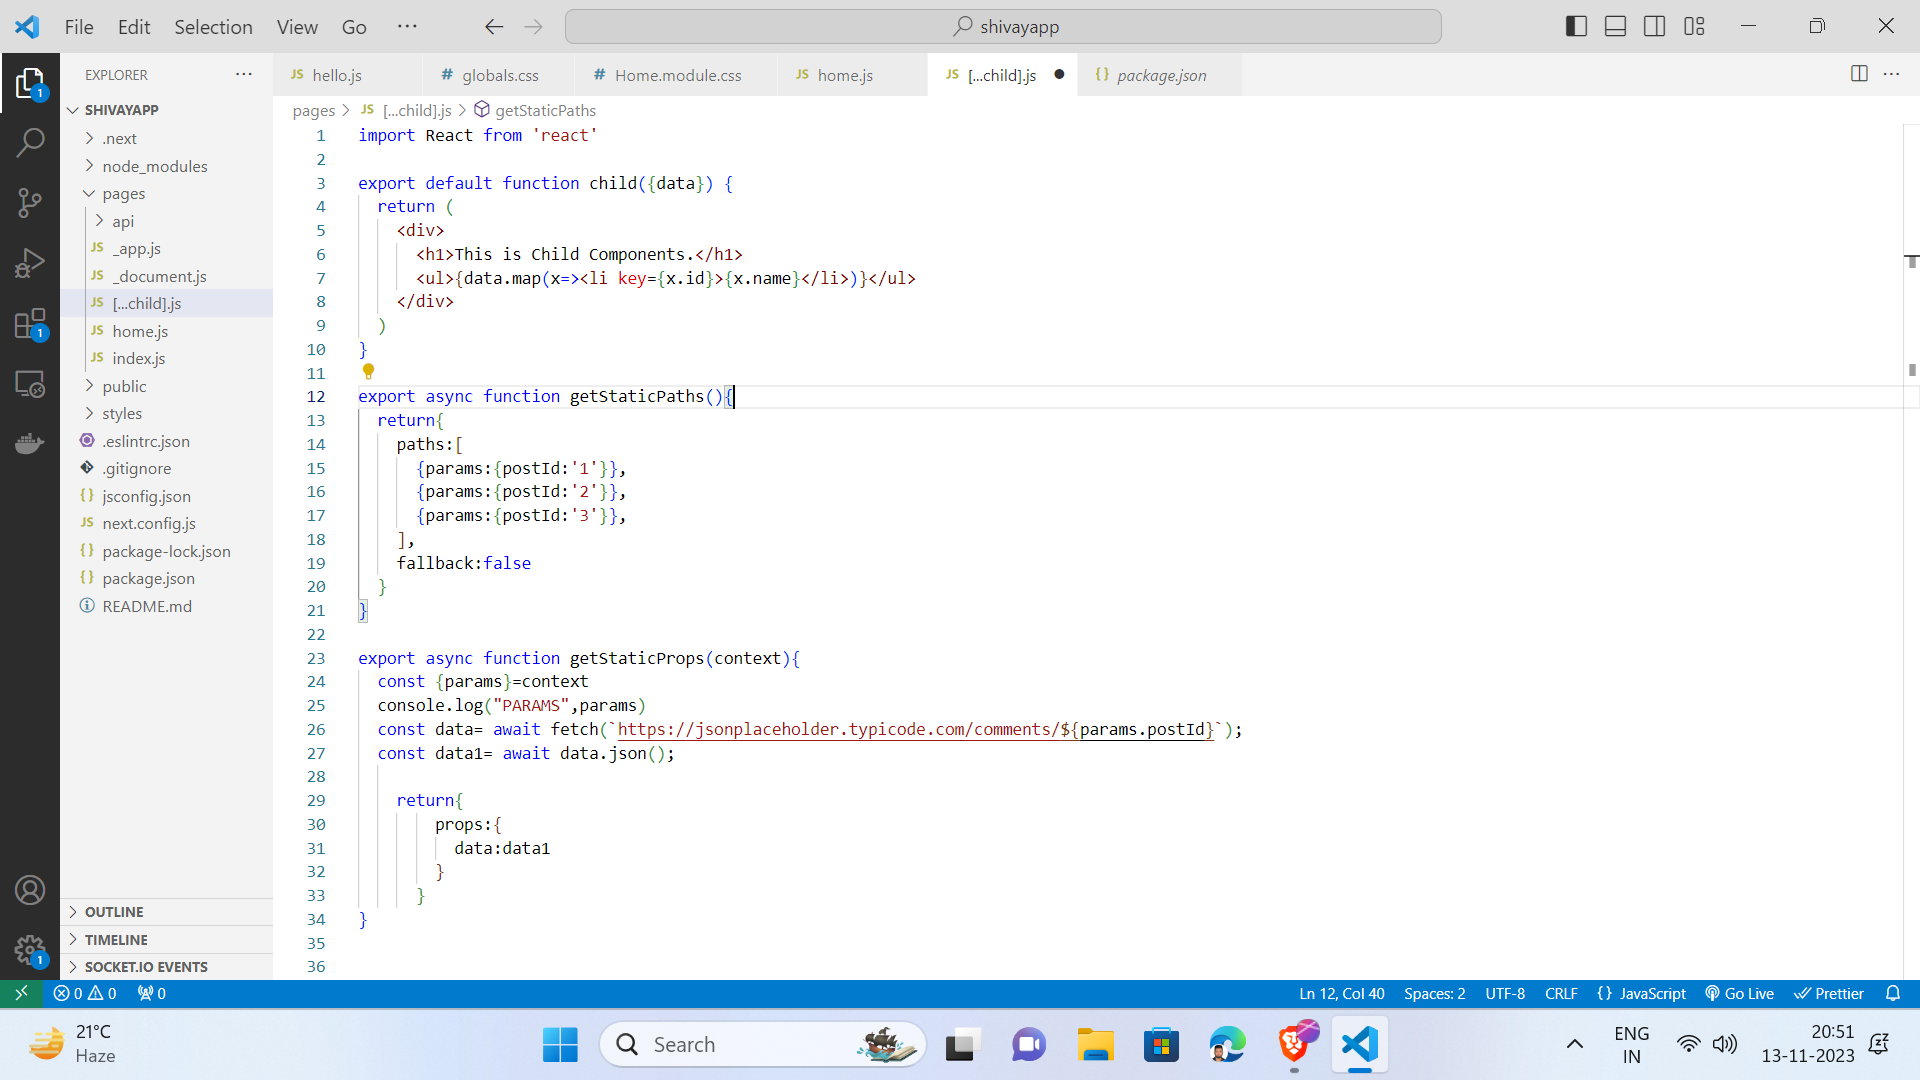The image size is (1920, 1080).
Task: Click the split editor icon
Action: click(1861, 74)
